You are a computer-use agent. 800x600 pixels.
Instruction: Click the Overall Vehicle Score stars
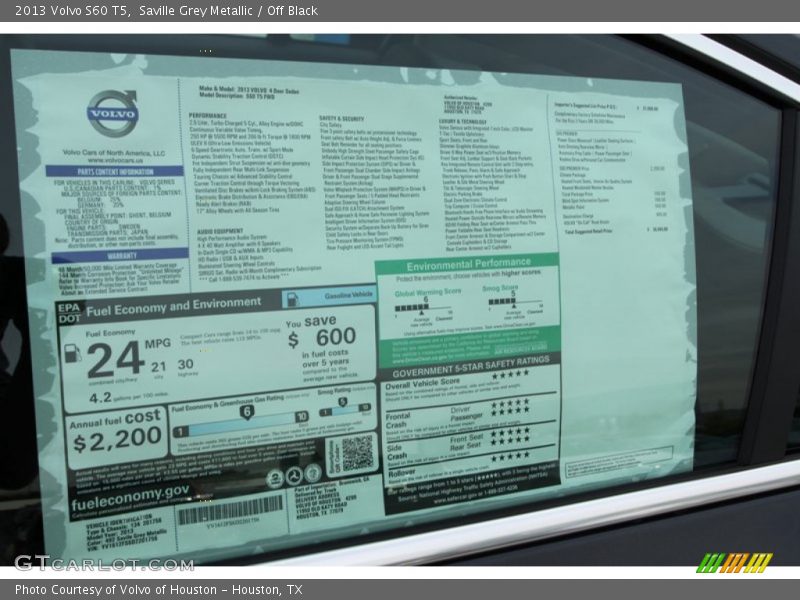[510, 376]
